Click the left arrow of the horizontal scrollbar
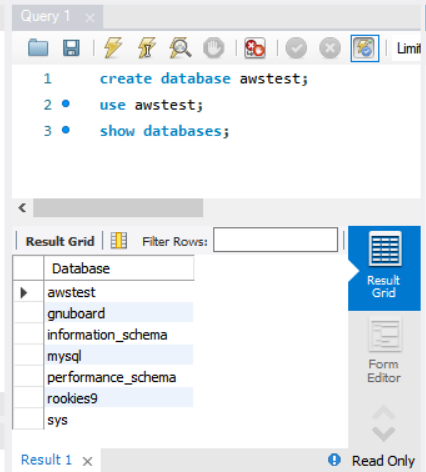This screenshot has height=472, width=426. click(x=22, y=208)
